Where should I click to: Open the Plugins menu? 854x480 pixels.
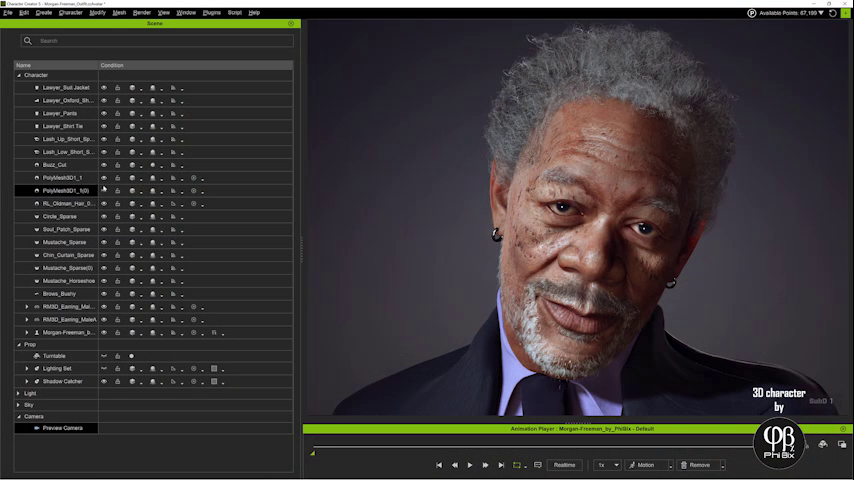pos(211,13)
